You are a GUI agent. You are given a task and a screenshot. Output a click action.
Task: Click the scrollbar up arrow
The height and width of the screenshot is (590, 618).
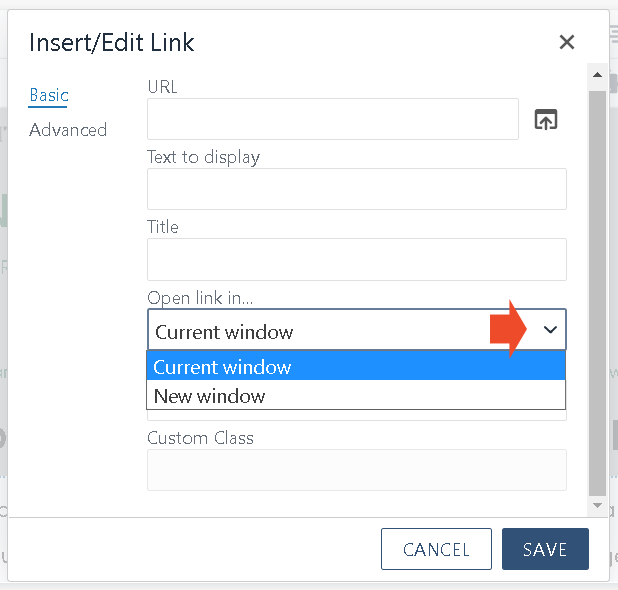point(597,74)
